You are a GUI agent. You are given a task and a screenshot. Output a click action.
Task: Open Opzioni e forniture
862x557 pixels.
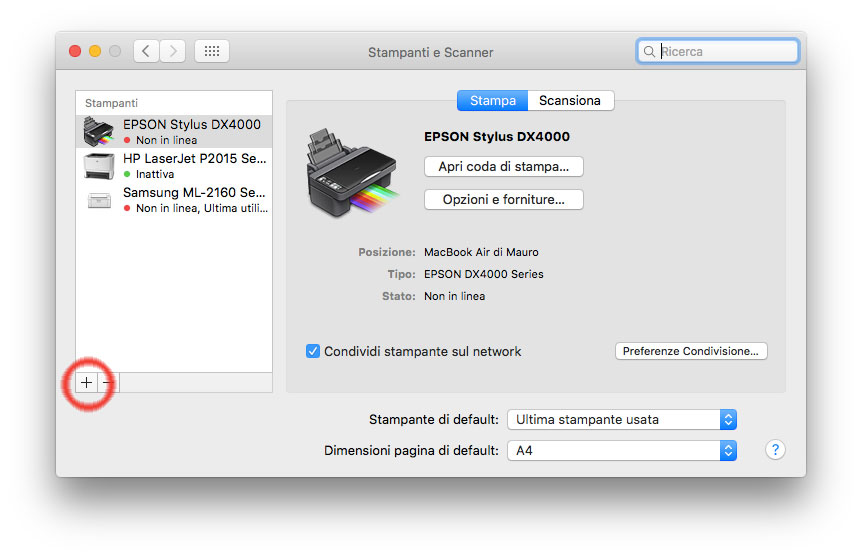pos(504,200)
